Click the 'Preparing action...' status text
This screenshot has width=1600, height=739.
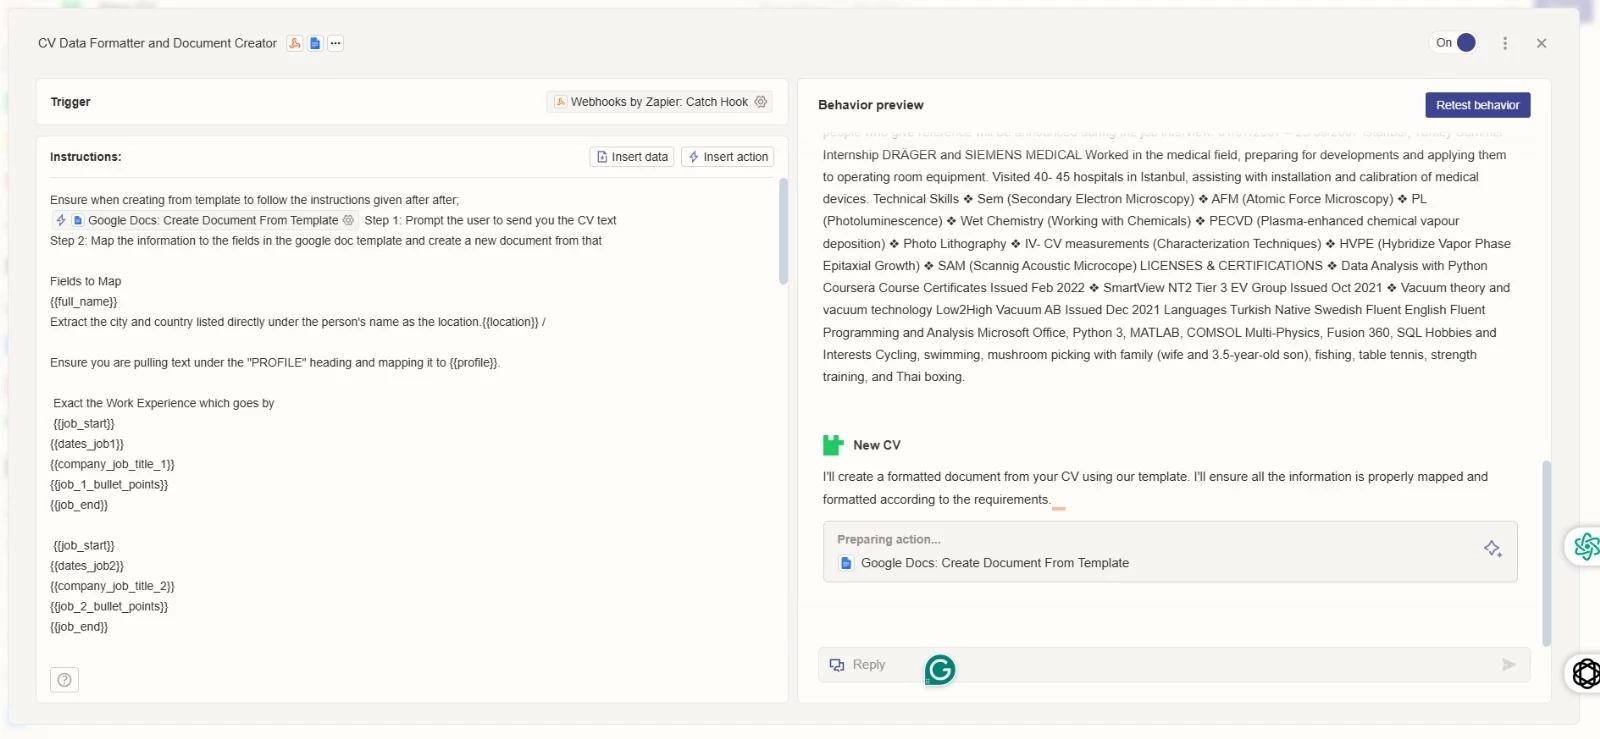(x=889, y=540)
